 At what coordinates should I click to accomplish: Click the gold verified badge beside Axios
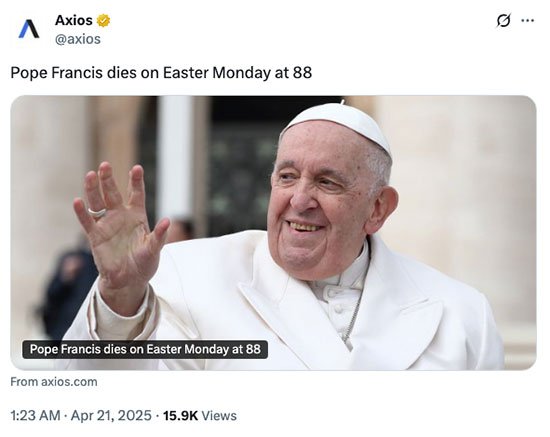coord(103,21)
